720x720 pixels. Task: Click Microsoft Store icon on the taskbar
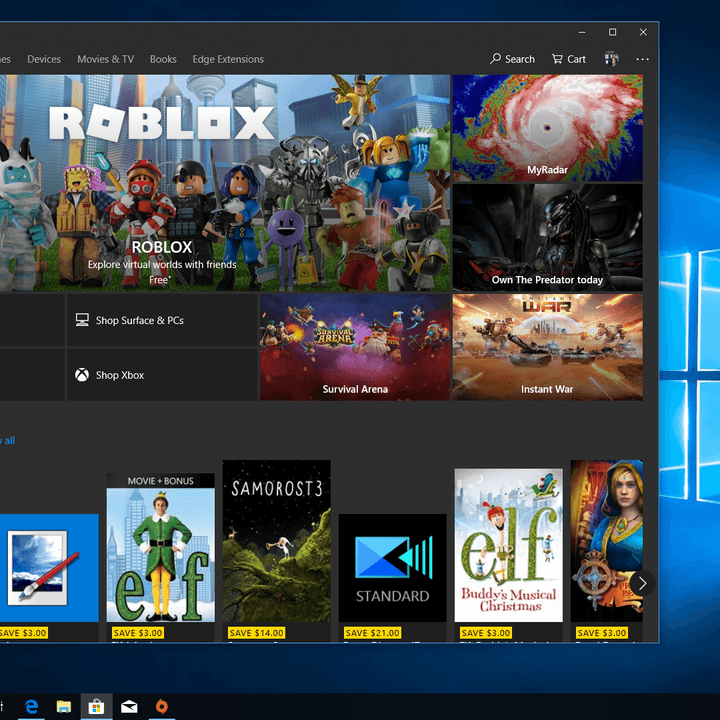96,706
